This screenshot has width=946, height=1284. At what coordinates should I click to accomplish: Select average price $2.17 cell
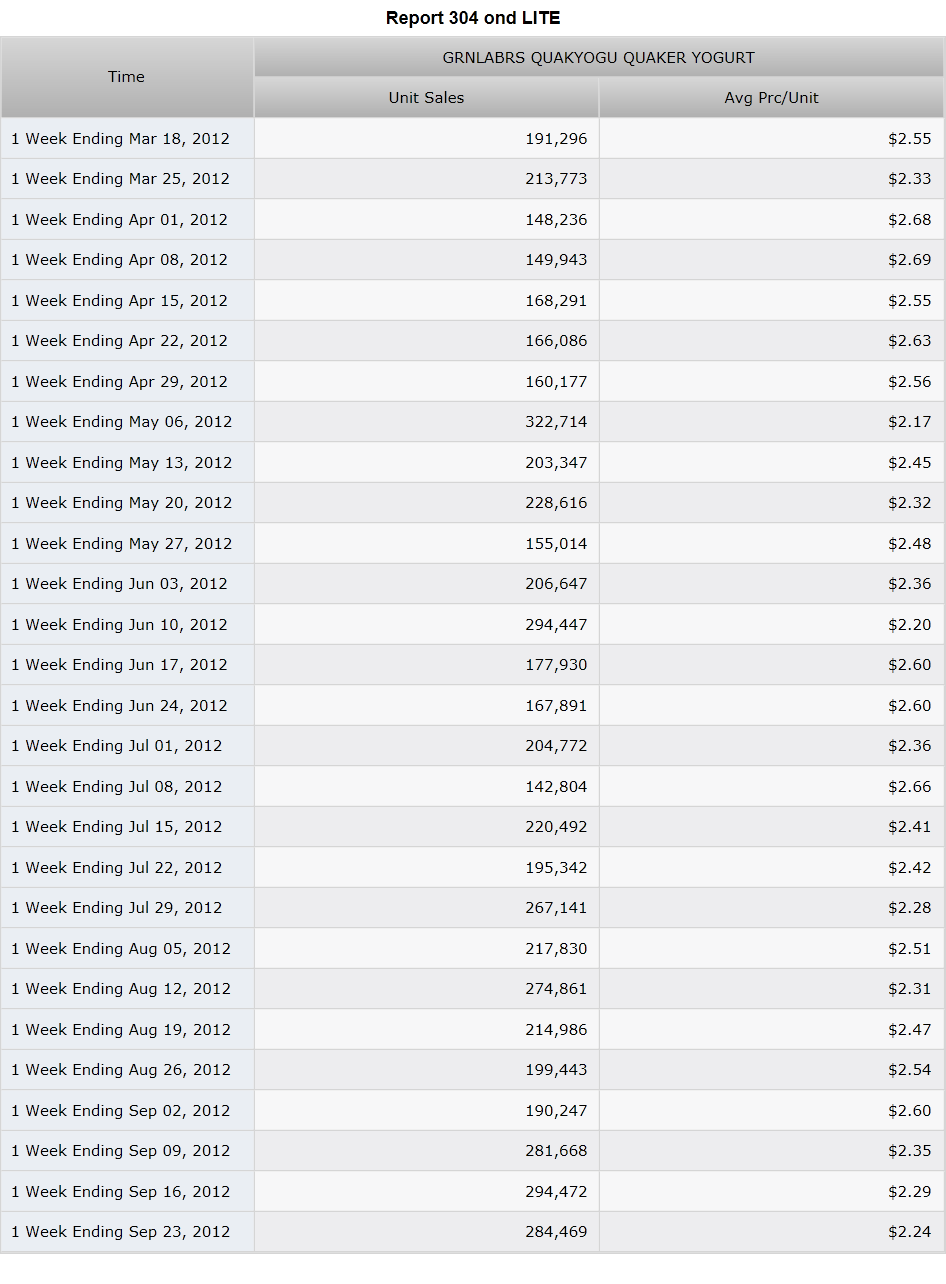(x=771, y=422)
